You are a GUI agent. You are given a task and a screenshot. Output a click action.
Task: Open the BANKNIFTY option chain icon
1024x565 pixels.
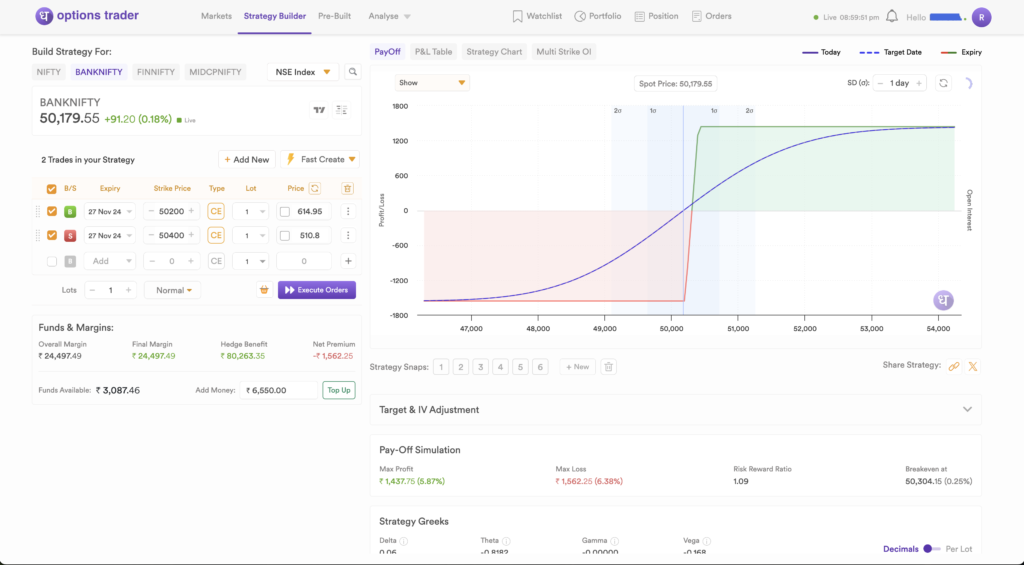[342, 110]
